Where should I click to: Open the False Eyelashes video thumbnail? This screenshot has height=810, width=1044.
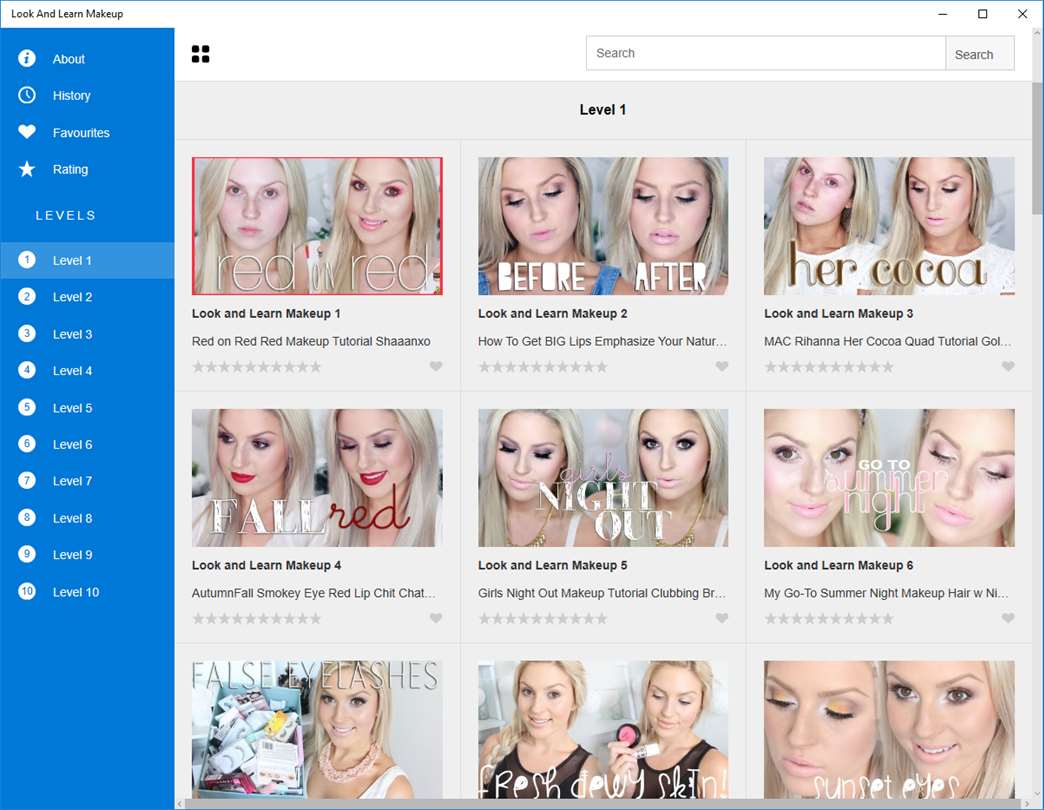coord(317,729)
